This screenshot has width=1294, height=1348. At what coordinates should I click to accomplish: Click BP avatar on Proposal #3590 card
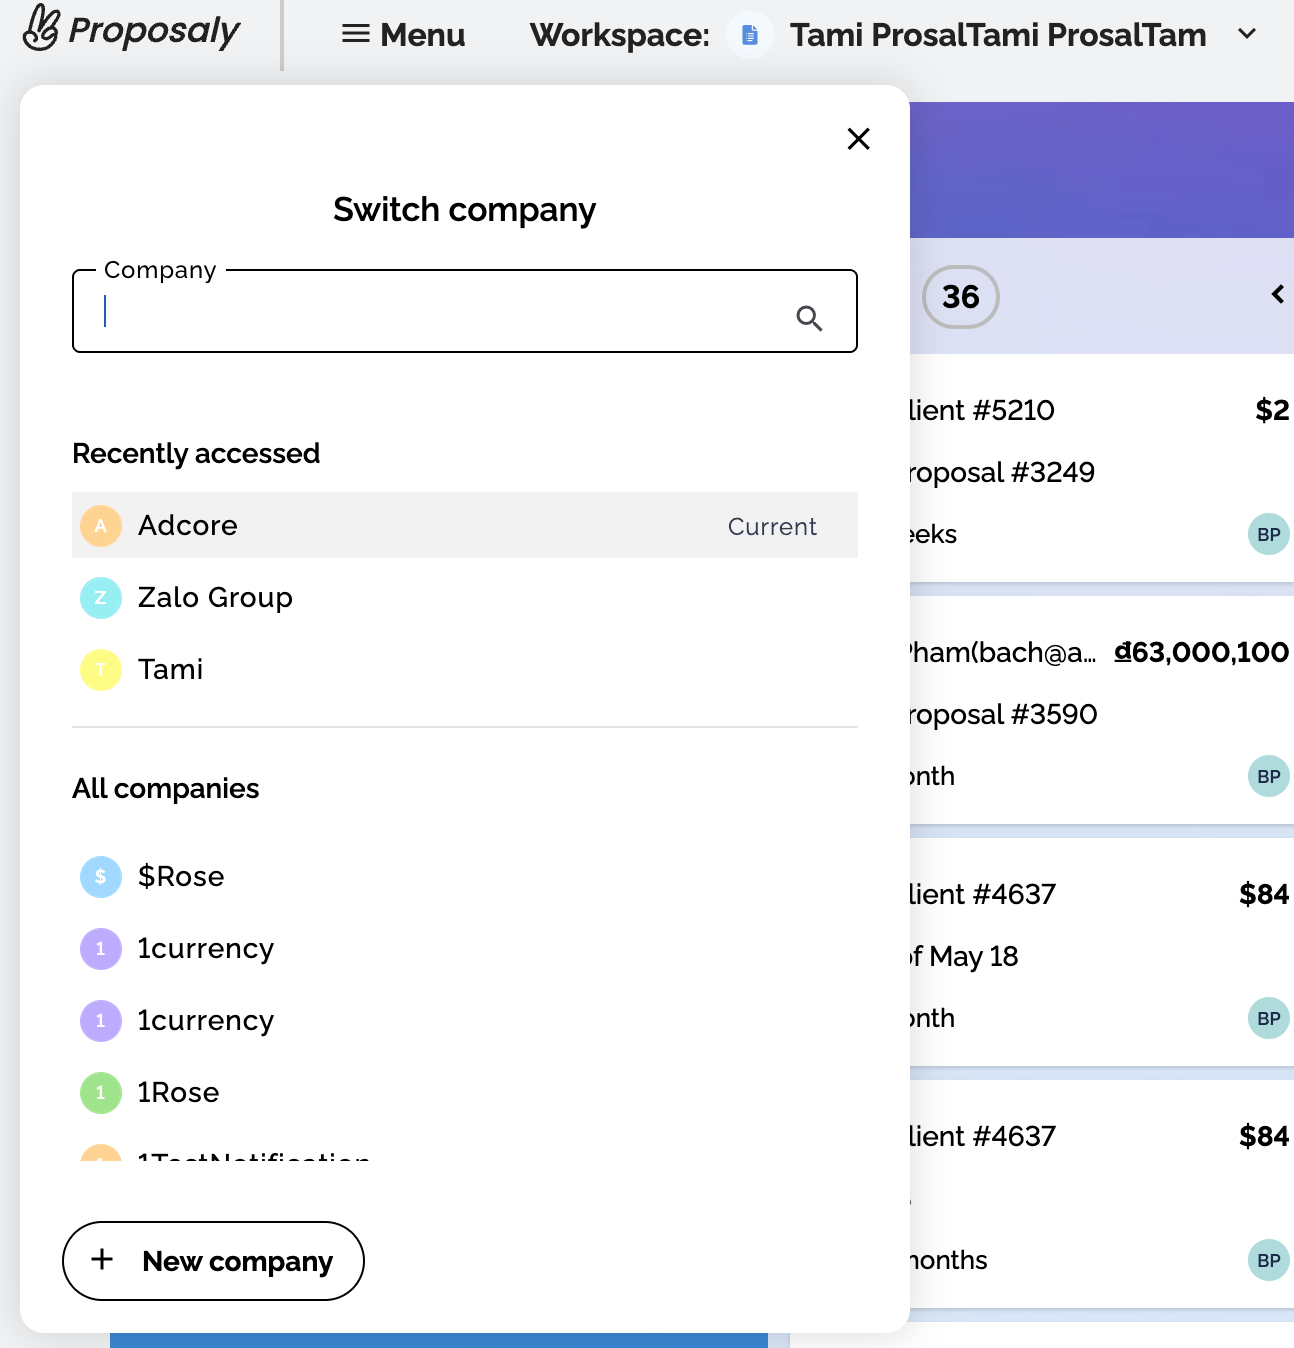click(1269, 776)
